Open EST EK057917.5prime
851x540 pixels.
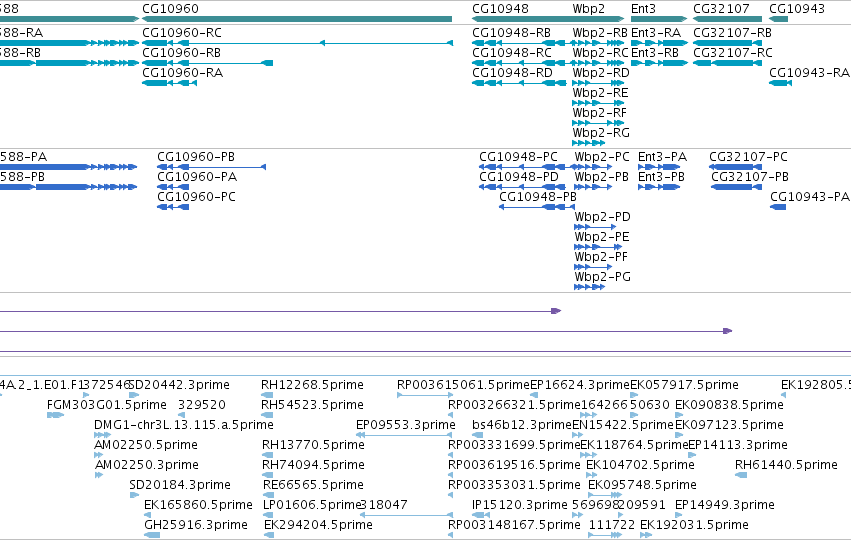click(x=684, y=385)
